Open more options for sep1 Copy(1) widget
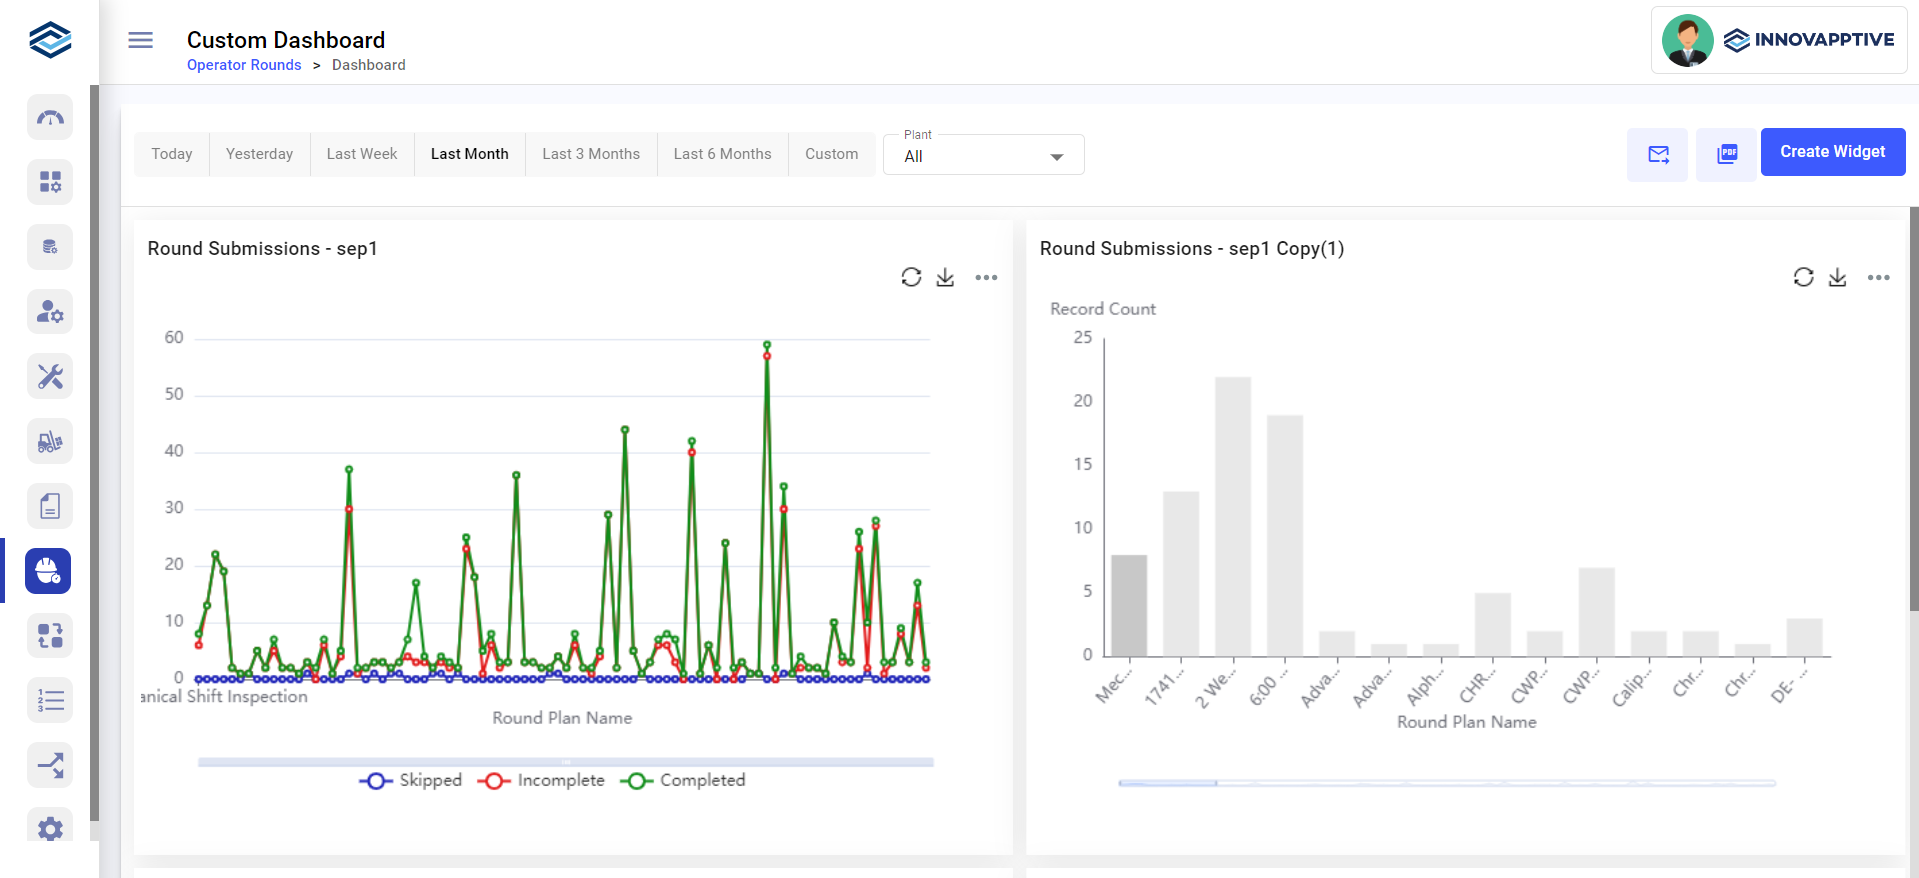Viewport: 1919px width, 878px height. (1878, 277)
